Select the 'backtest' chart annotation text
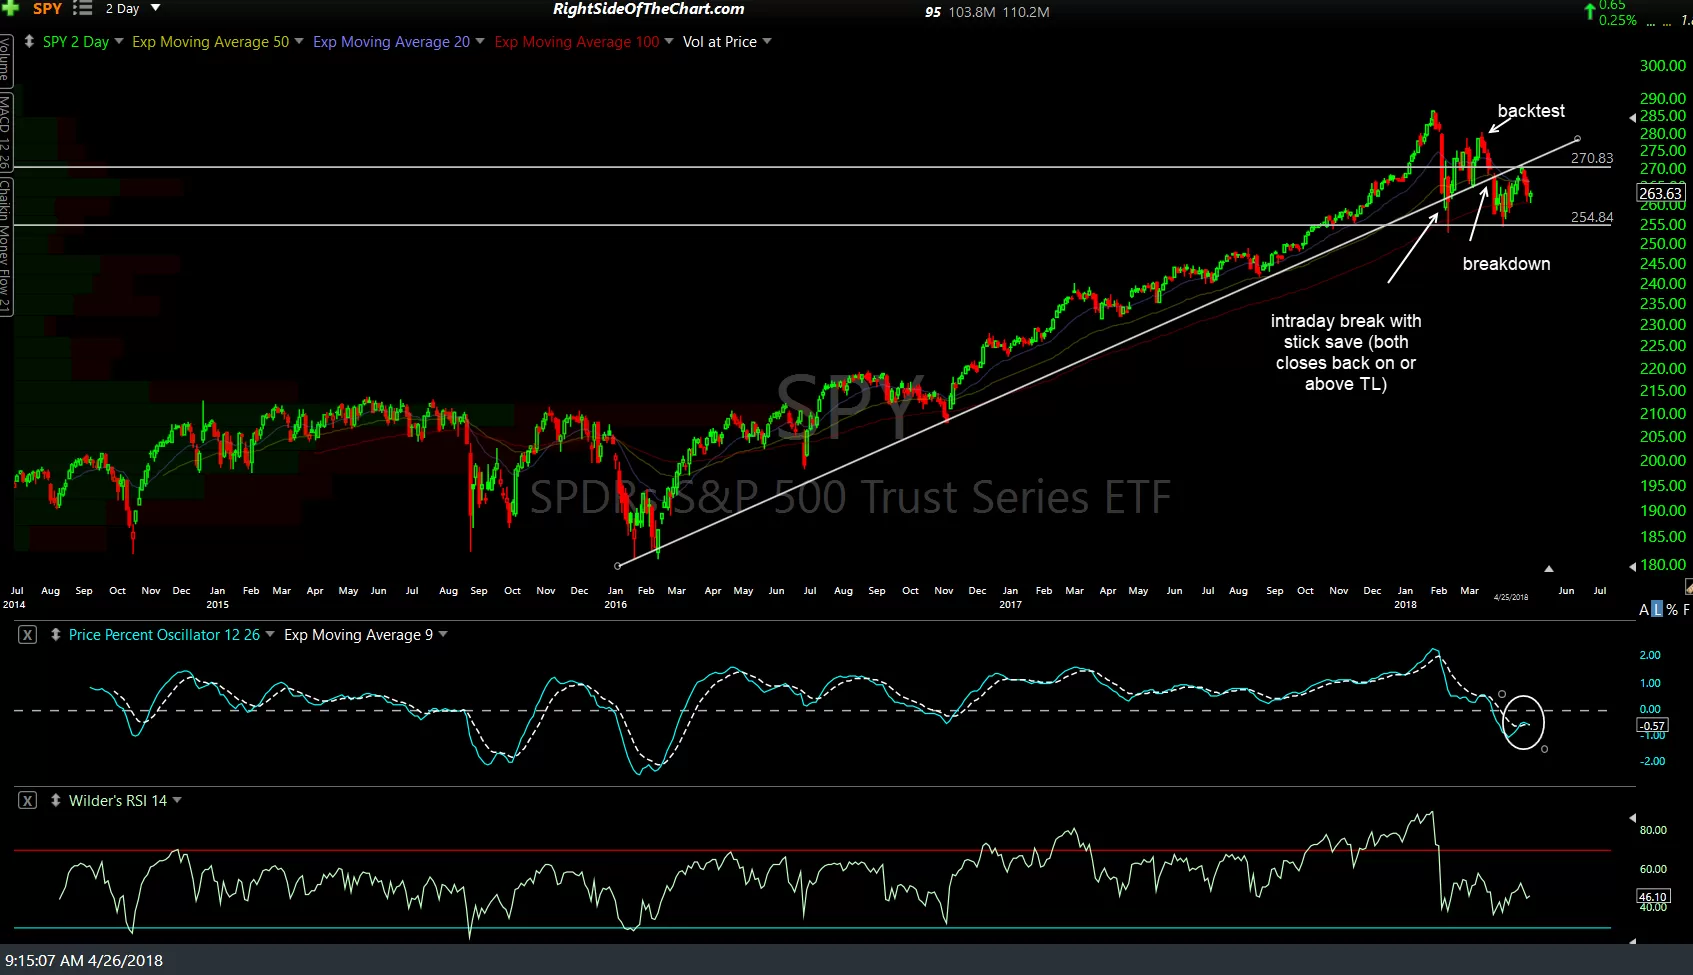Image resolution: width=1693 pixels, height=975 pixels. pyautogui.click(x=1531, y=111)
